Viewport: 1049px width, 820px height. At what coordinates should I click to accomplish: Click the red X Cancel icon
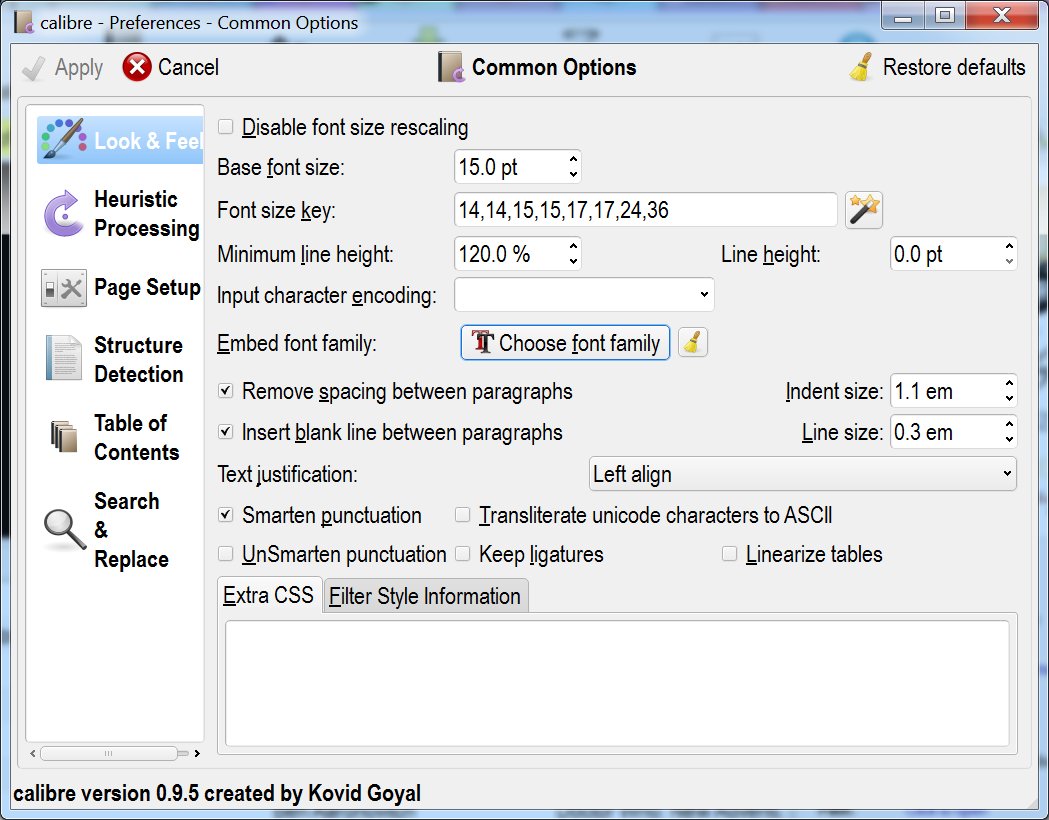(x=136, y=67)
